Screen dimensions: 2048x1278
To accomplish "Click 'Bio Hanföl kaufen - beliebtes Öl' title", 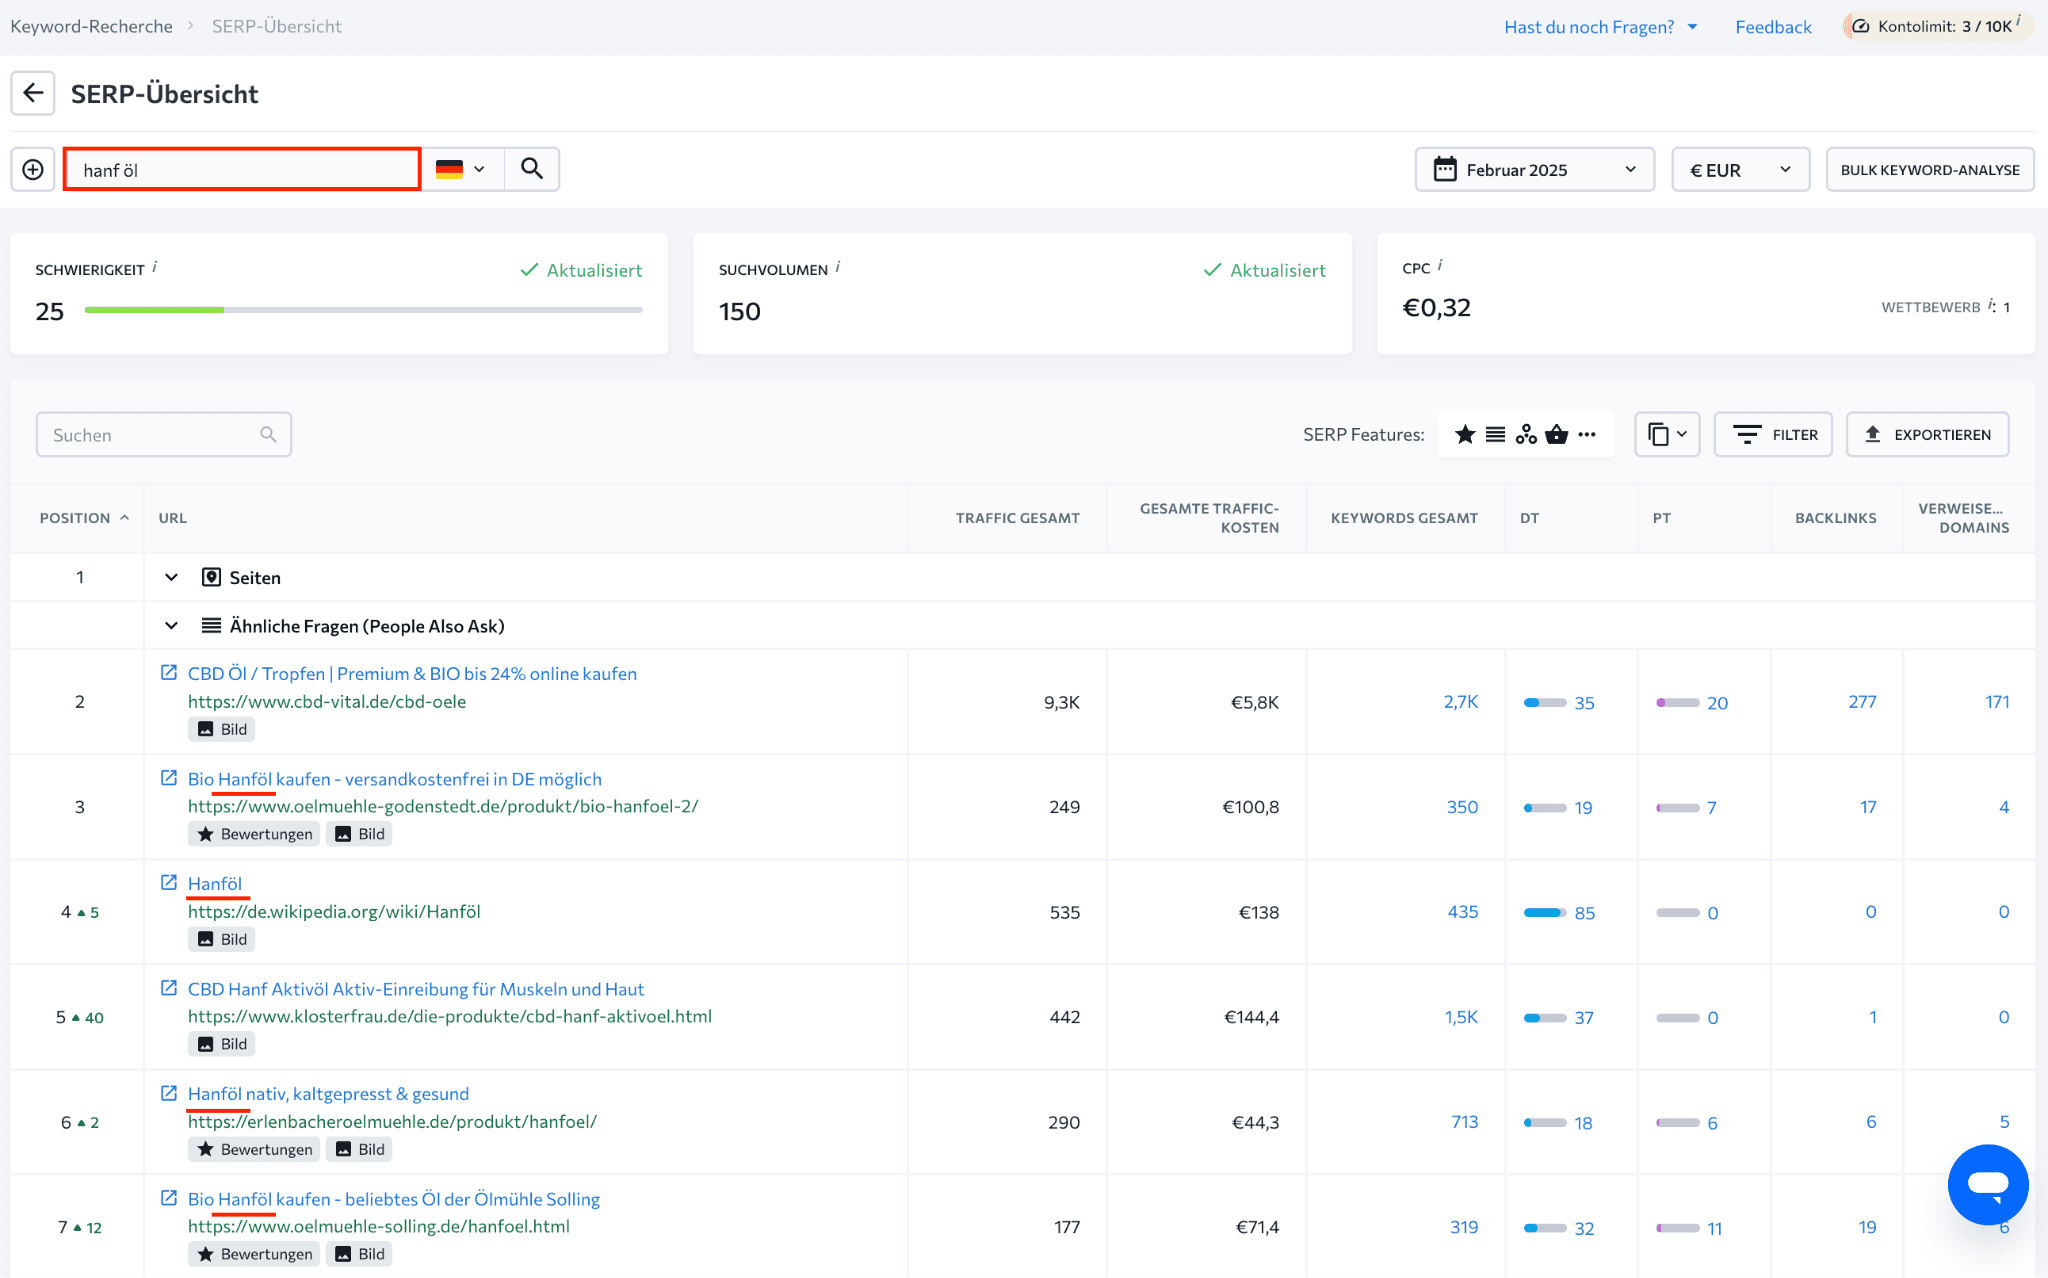I will pos(394,1198).
